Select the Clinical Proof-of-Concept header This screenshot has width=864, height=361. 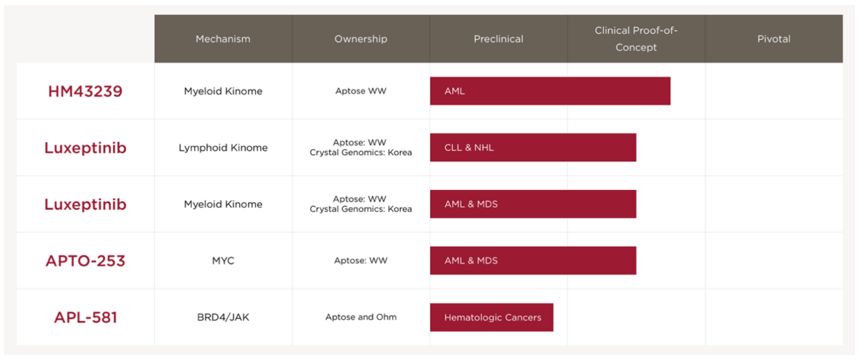[x=636, y=39]
